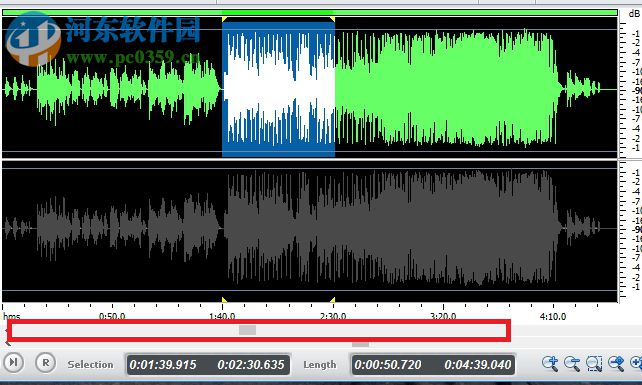Viewport: 642px width, 385px height.
Task: Click inside the blue selected waveform region
Action: coord(278,89)
